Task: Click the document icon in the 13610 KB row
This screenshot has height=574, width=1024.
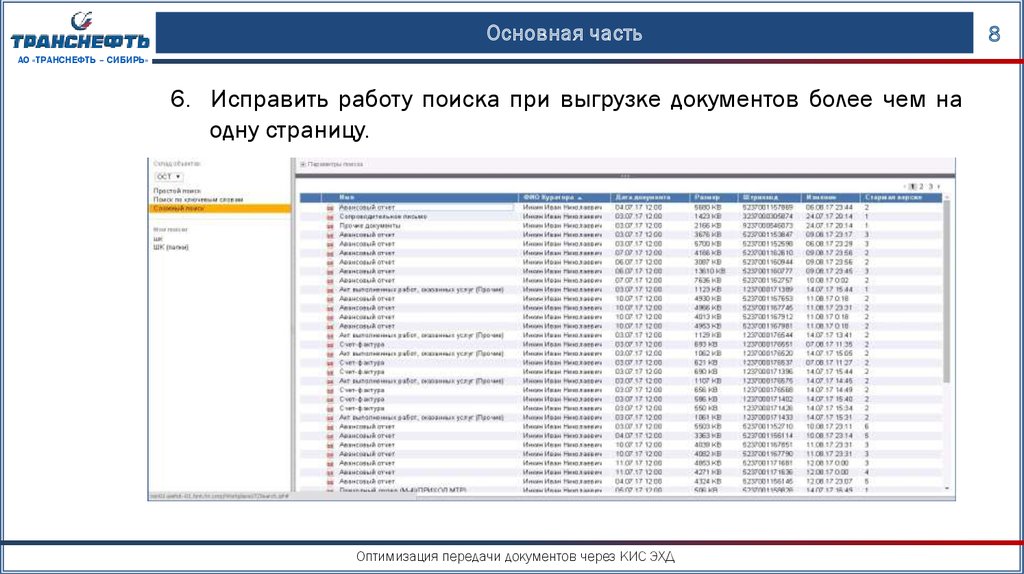Action: [330, 272]
